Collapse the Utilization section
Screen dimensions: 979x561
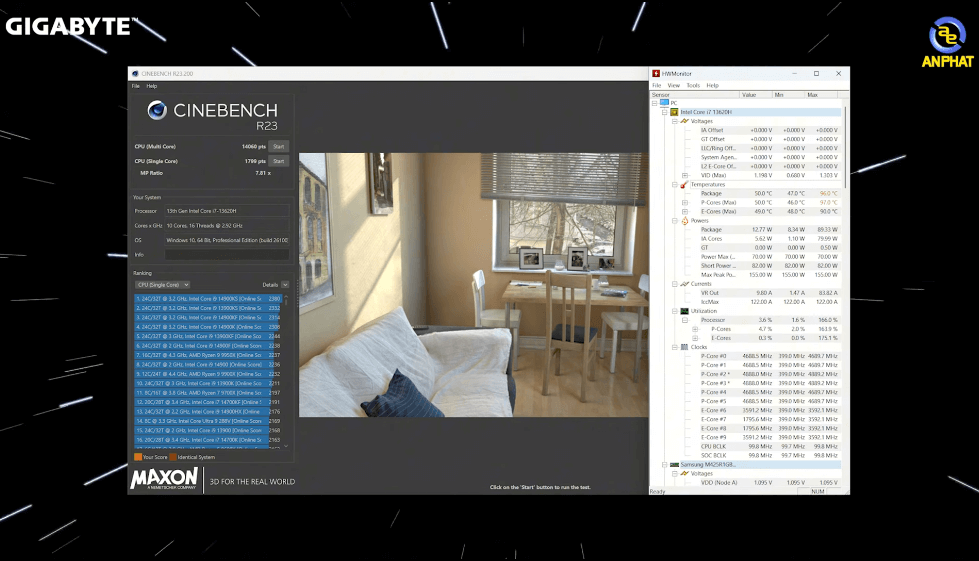(x=675, y=311)
